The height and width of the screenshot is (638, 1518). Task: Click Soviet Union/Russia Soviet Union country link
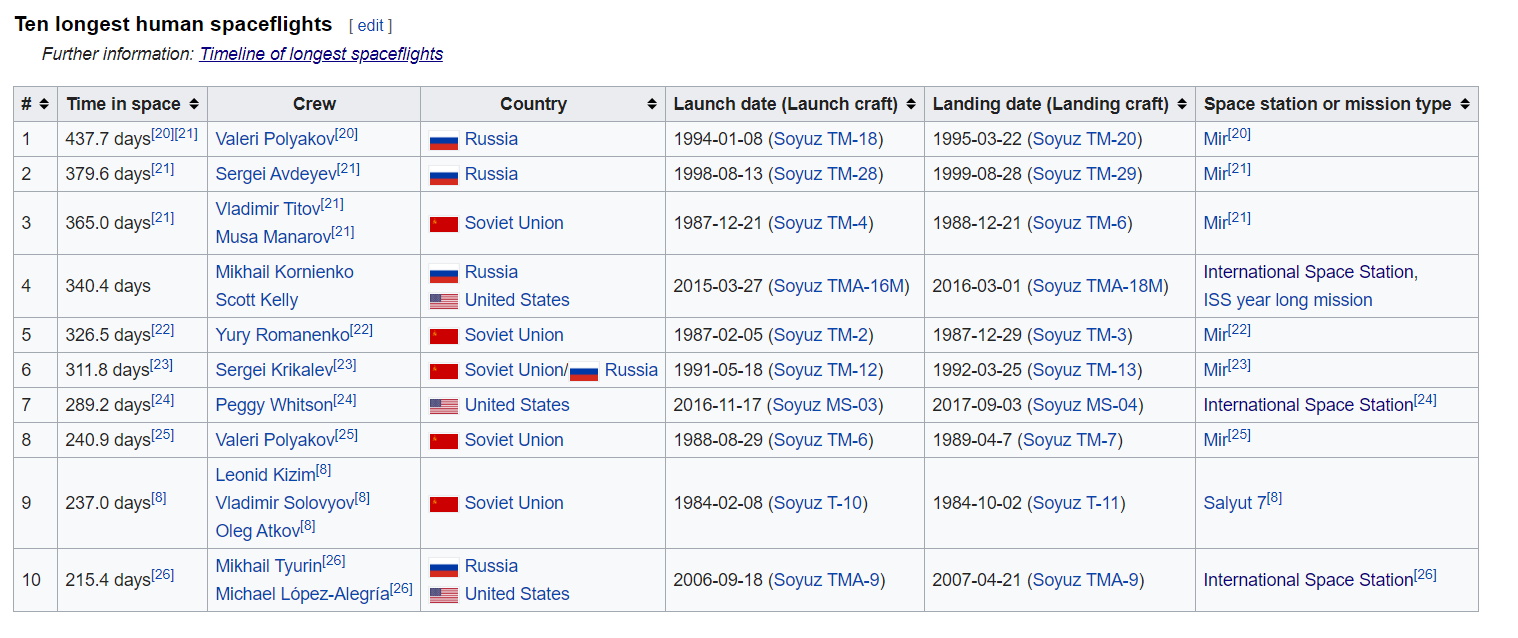click(514, 370)
